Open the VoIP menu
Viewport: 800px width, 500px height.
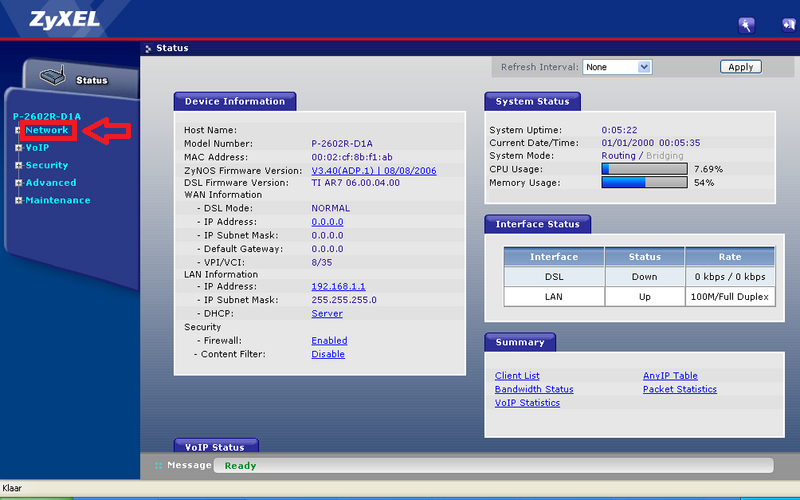(x=37, y=147)
